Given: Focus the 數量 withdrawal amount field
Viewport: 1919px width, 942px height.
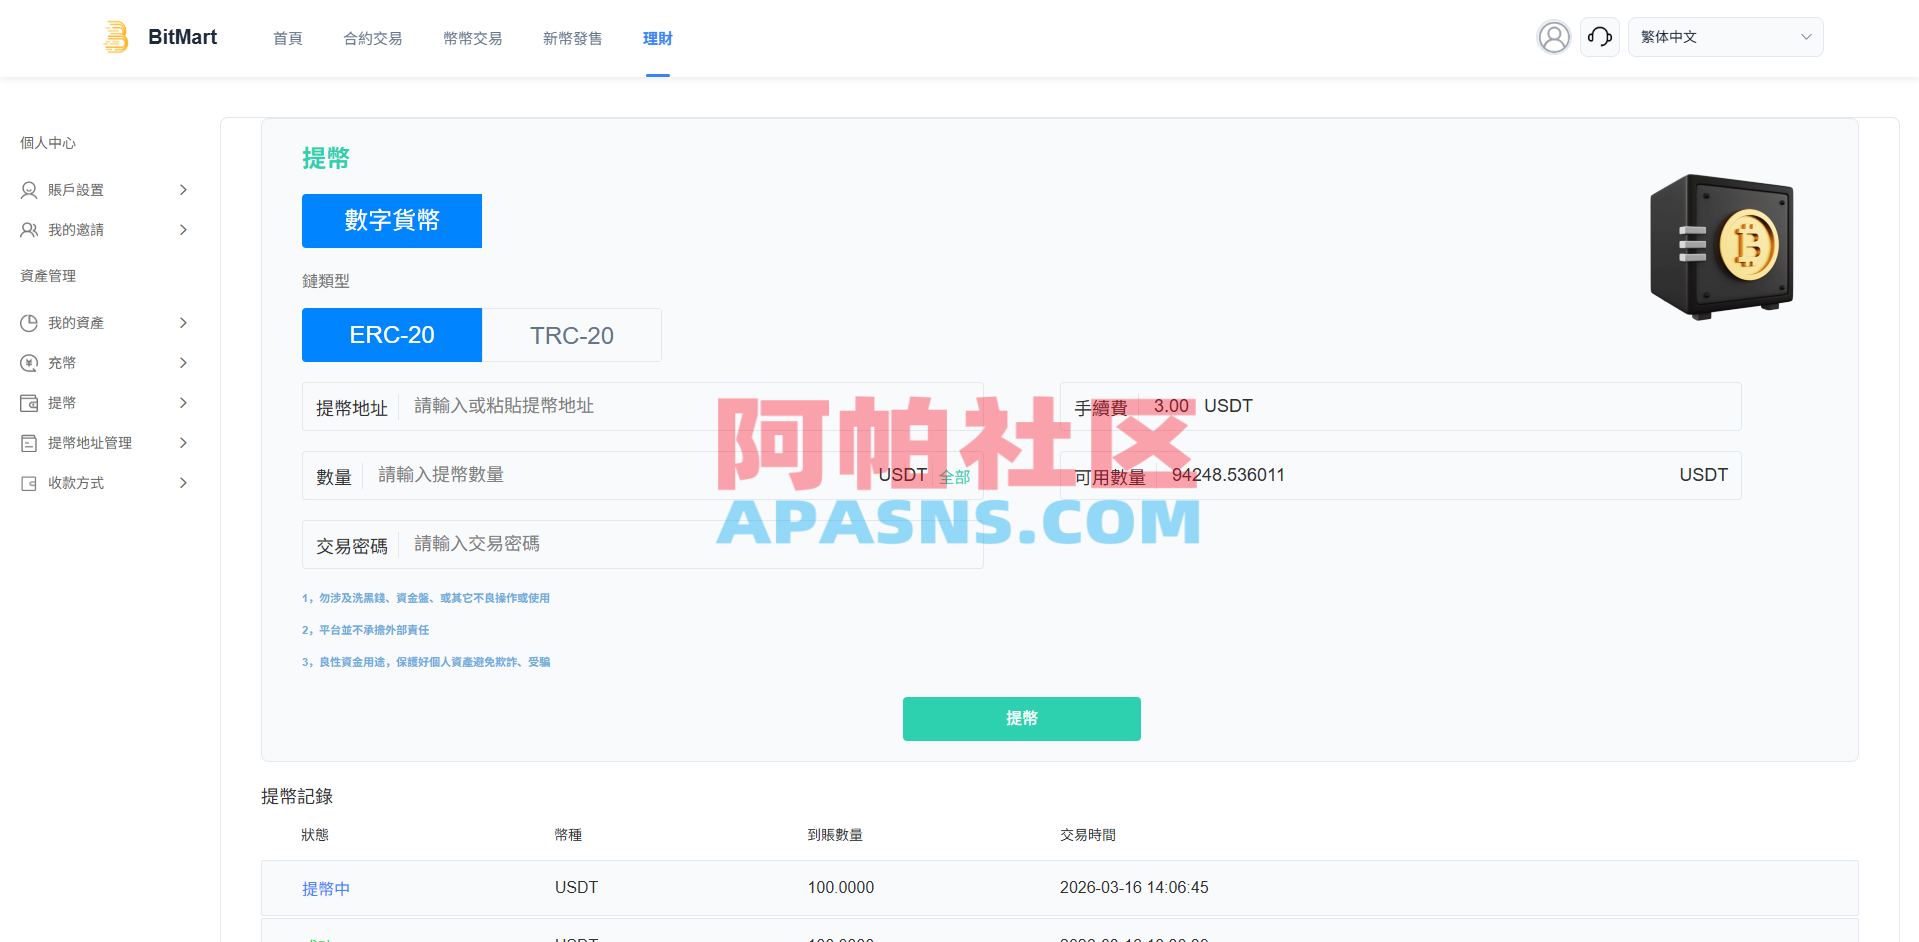Looking at the screenshot, I should [x=643, y=475].
